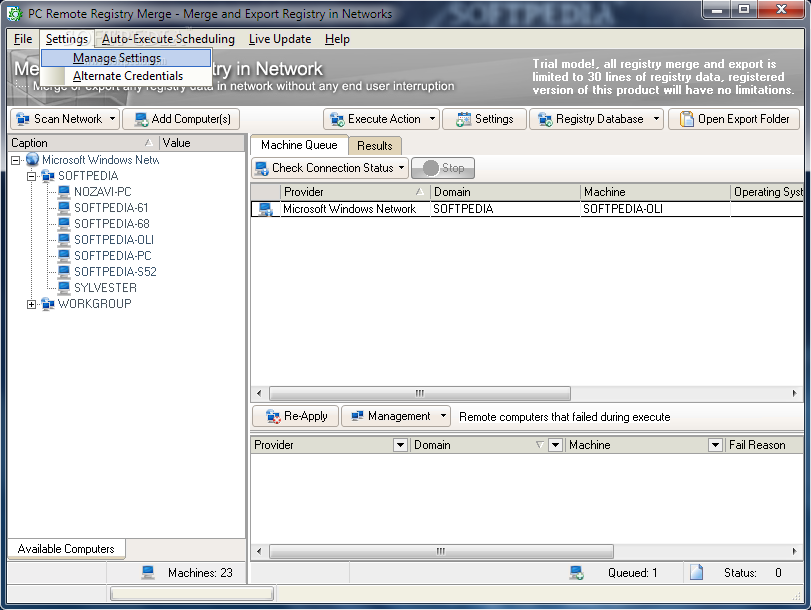Open the Help menu
The height and width of the screenshot is (610, 811).
(x=337, y=39)
